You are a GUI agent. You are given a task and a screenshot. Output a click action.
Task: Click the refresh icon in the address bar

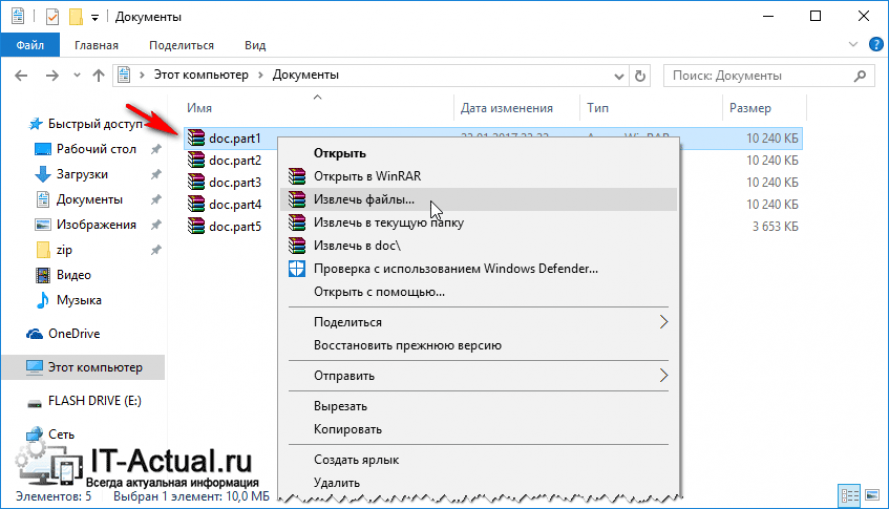tap(640, 75)
